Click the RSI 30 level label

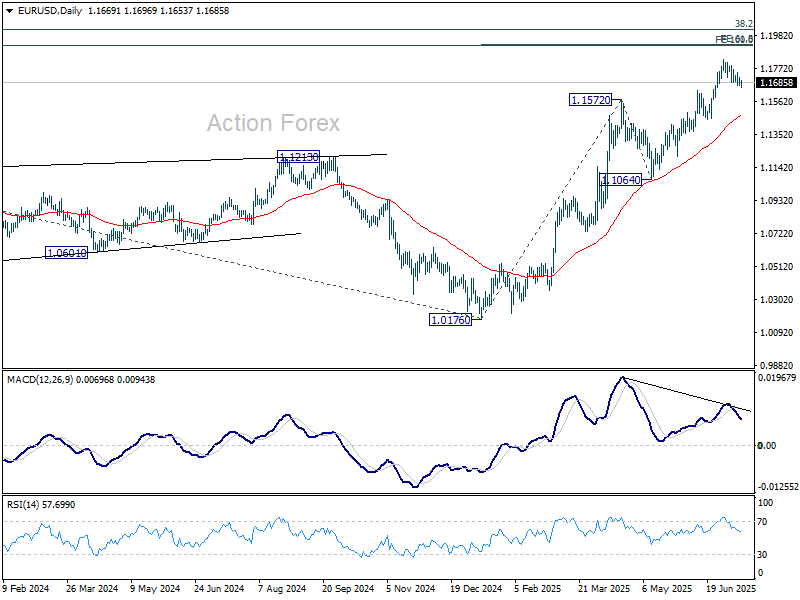click(765, 554)
